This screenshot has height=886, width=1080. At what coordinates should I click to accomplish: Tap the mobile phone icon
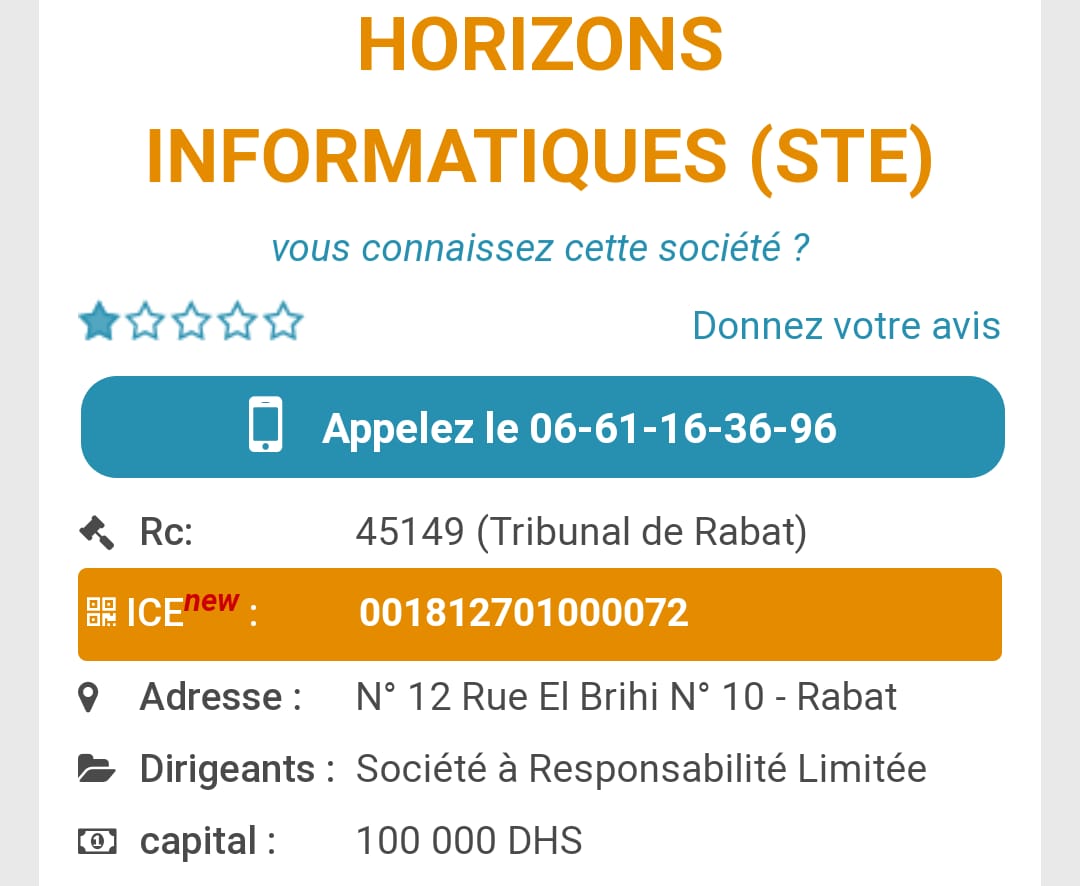click(265, 426)
